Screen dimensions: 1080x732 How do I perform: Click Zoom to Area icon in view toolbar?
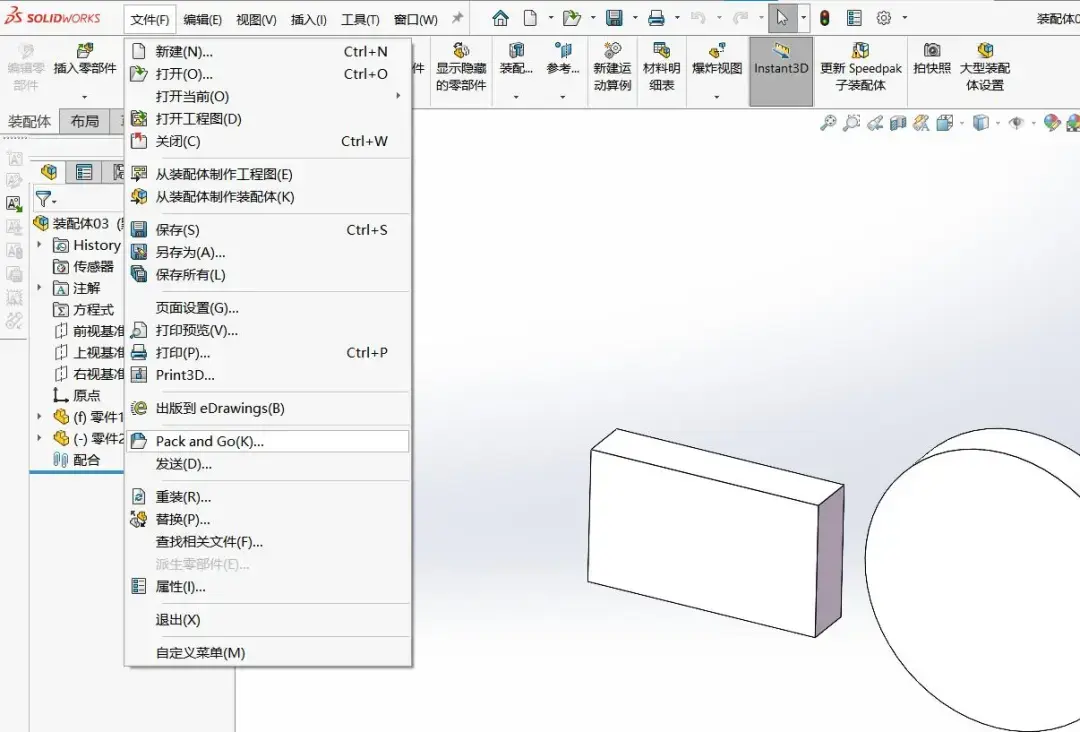[851, 123]
